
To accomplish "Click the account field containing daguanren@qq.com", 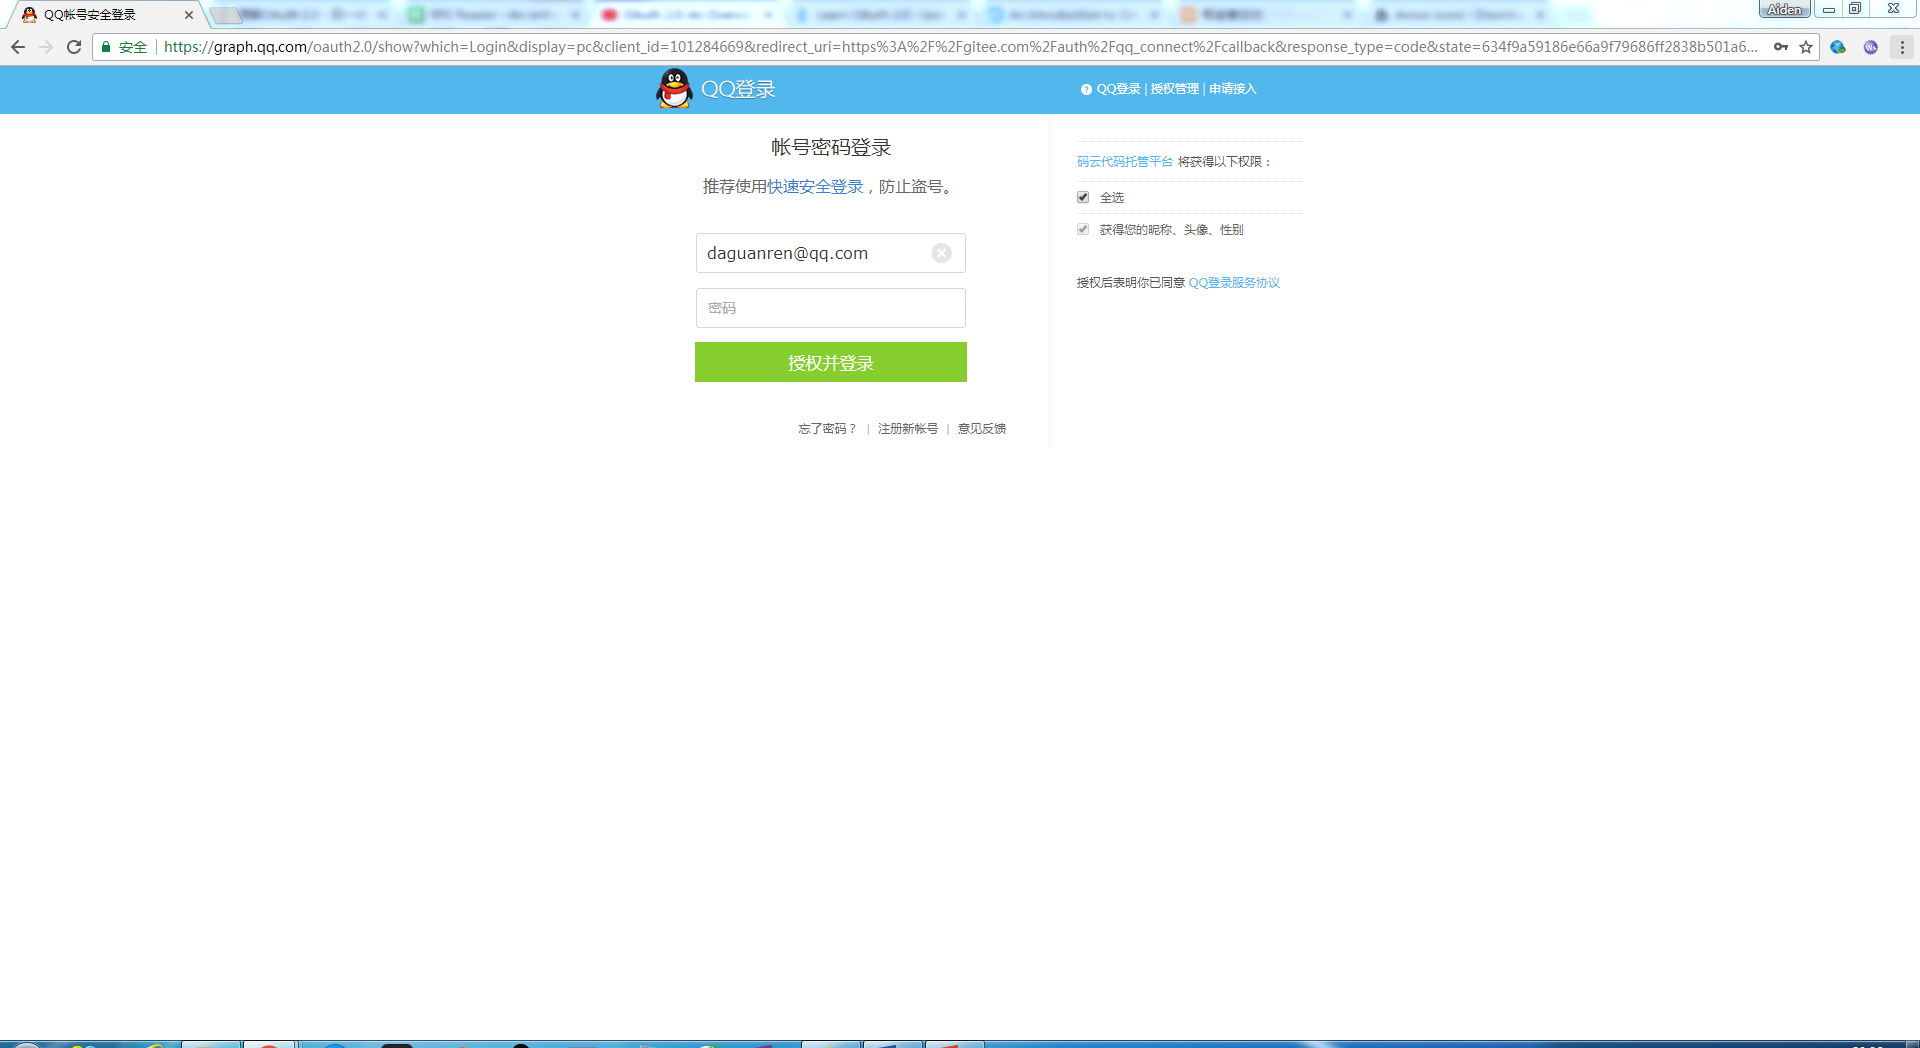I will tap(831, 253).
